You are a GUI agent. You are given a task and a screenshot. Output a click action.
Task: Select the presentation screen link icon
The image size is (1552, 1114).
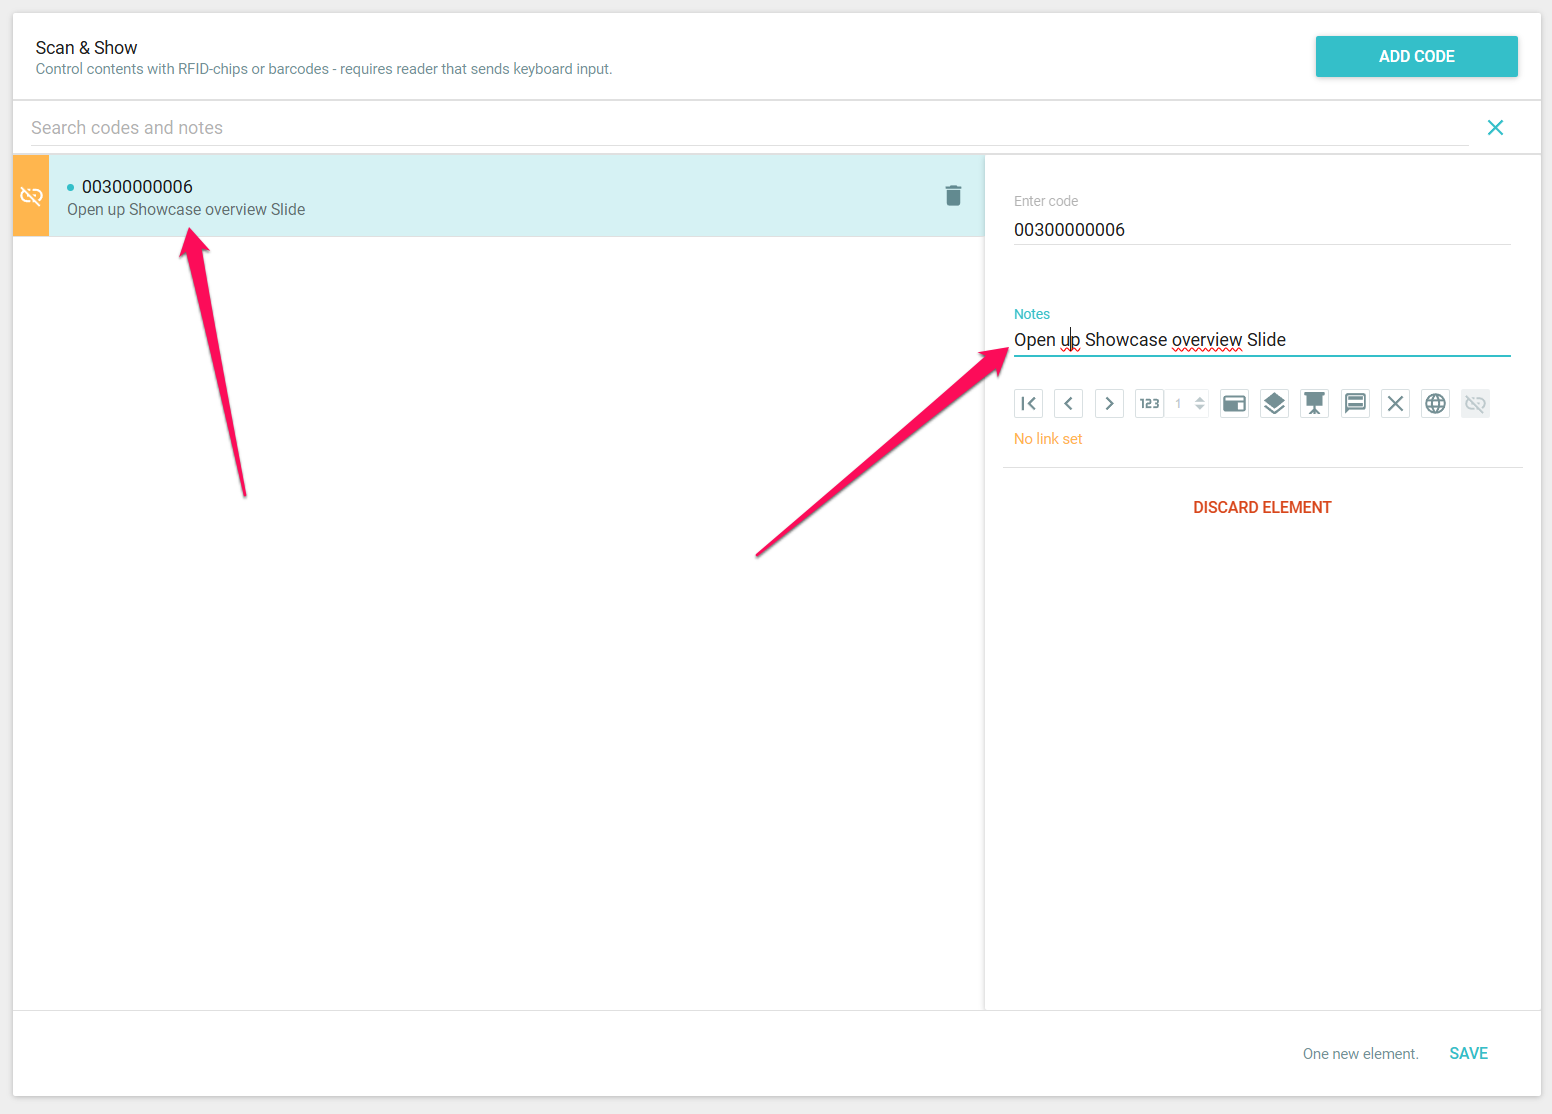[1314, 404]
